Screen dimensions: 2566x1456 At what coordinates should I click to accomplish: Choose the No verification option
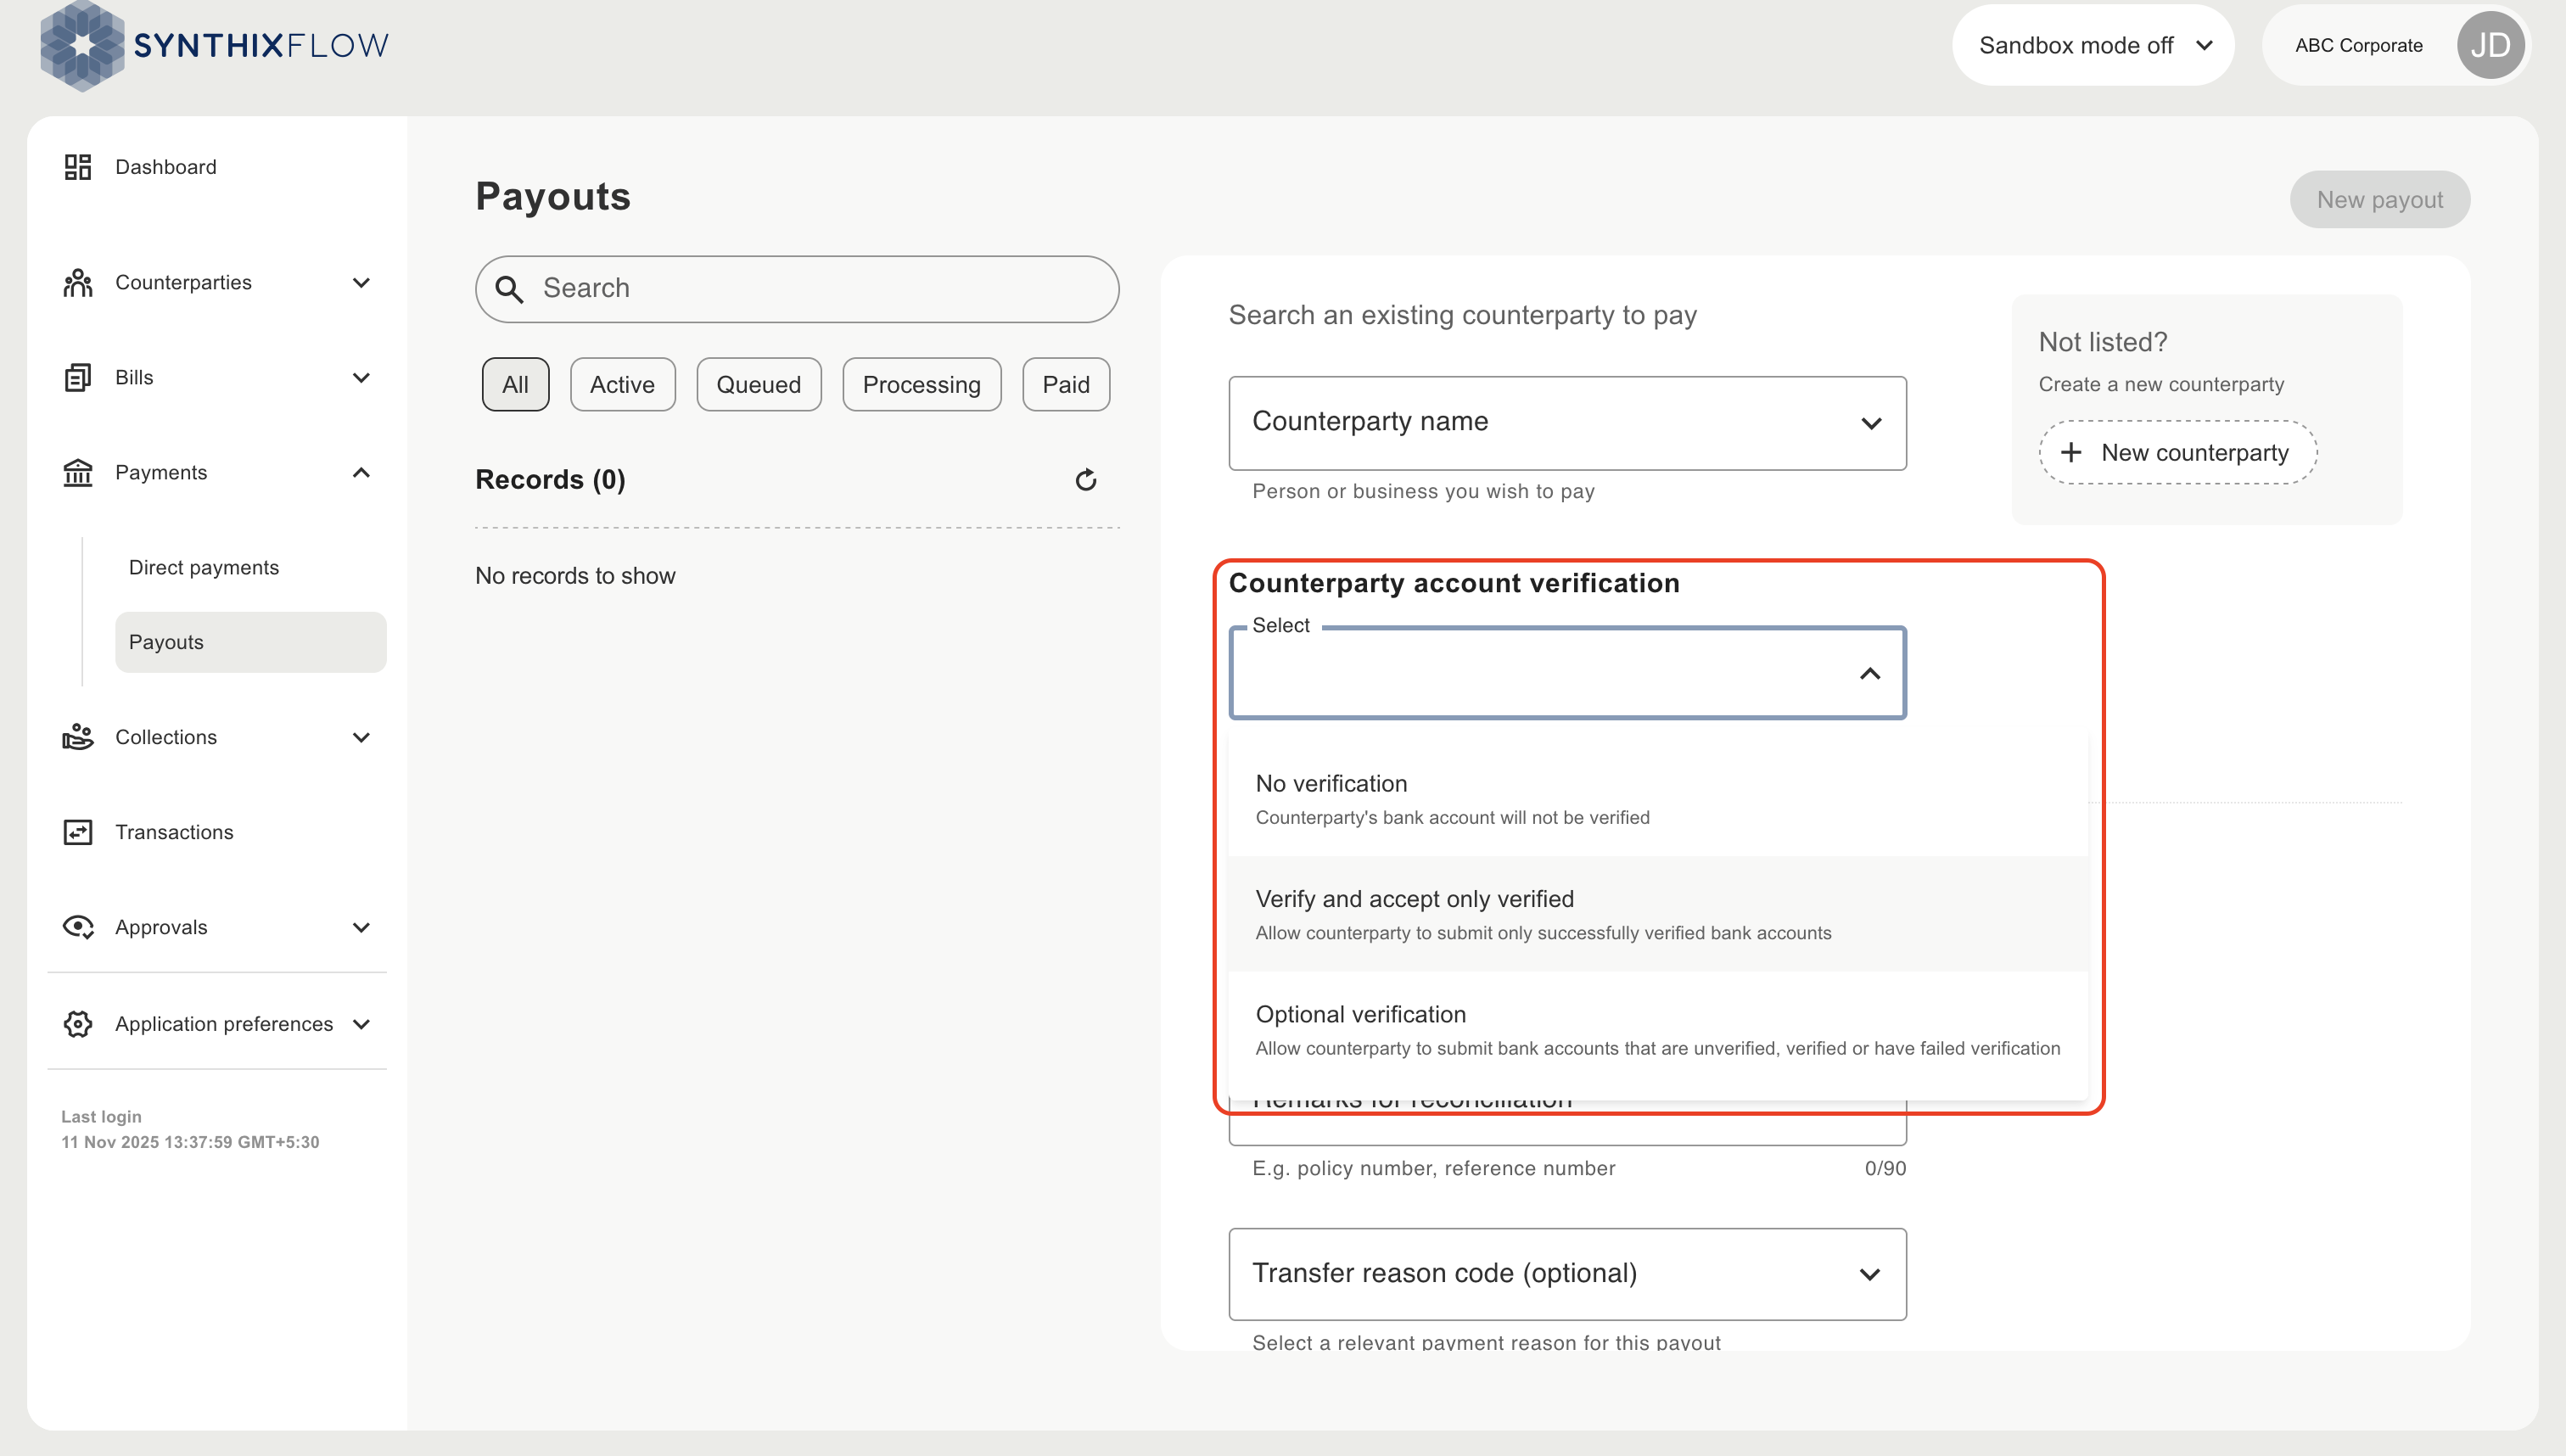(x=1658, y=798)
